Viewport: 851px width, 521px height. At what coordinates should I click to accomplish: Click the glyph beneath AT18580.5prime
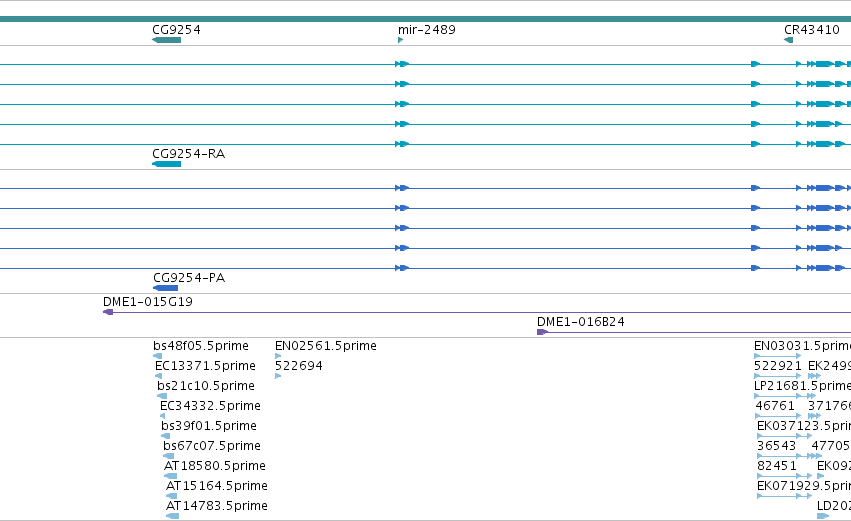[170, 476]
